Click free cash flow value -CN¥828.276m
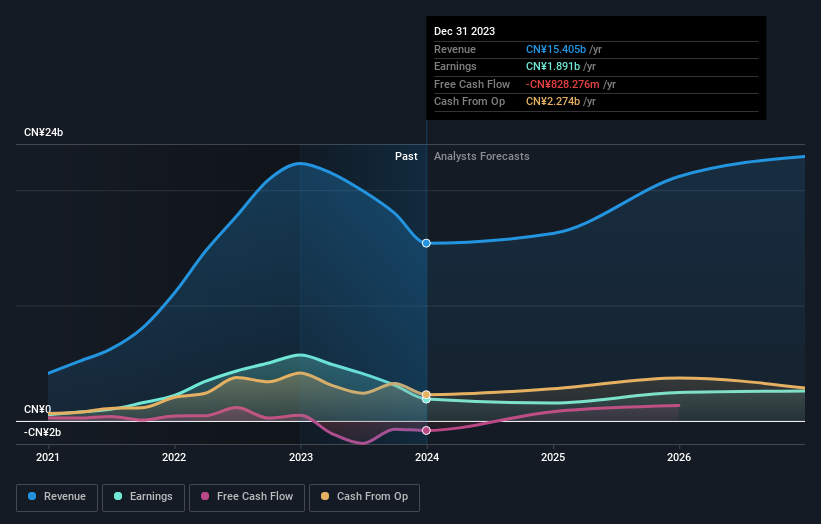This screenshot has height=524, width=821. [562, 84]
